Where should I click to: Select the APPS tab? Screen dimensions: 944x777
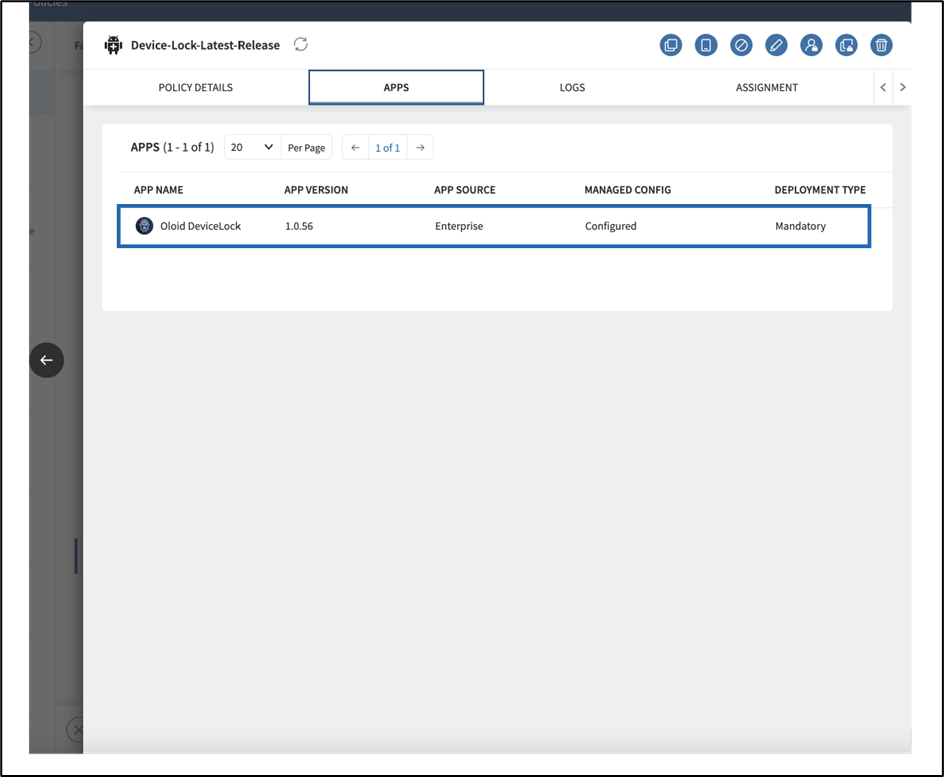pos(396,87)
